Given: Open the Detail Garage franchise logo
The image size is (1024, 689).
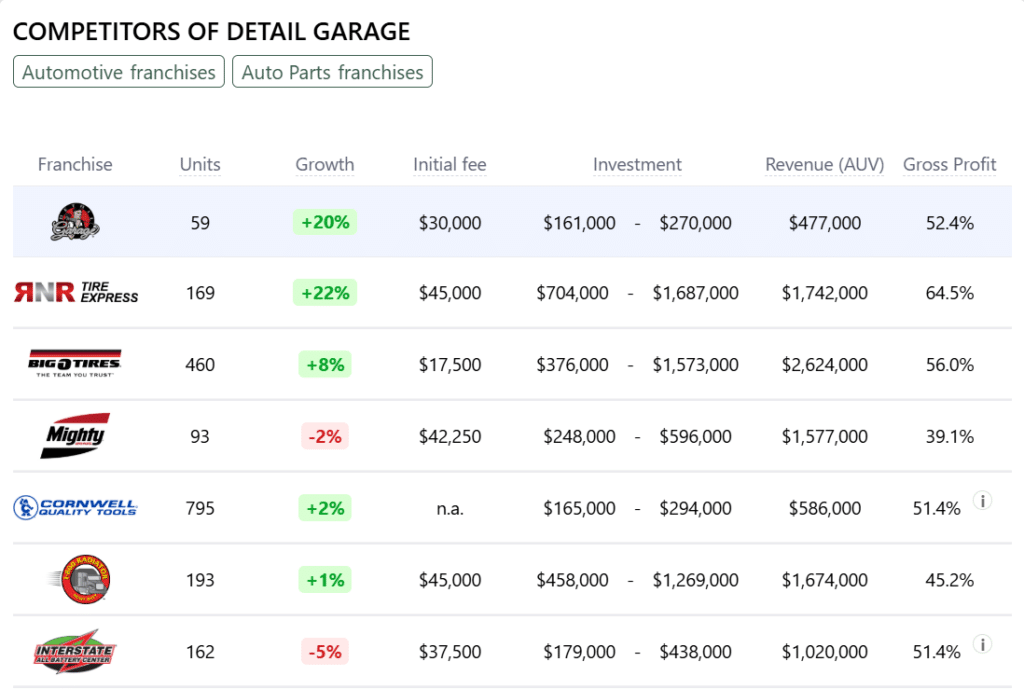Looking at the screenshot, I should [75, 222].
